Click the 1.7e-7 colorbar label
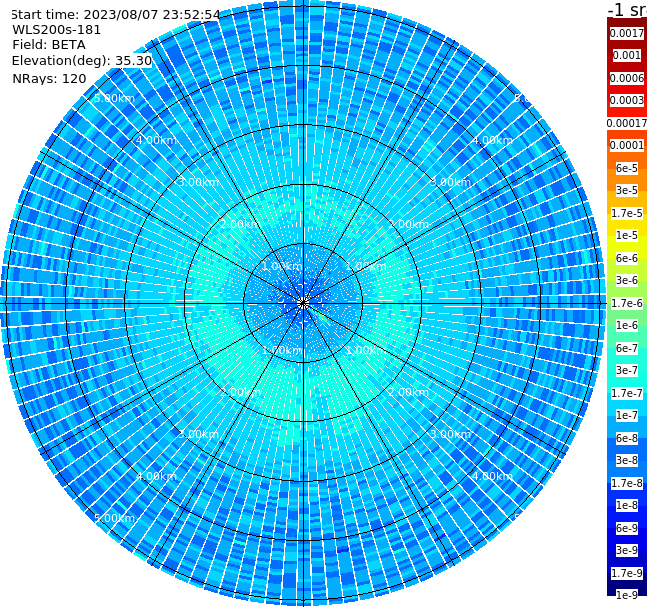This screenshot has height=607, width=647. click(627, 393)
